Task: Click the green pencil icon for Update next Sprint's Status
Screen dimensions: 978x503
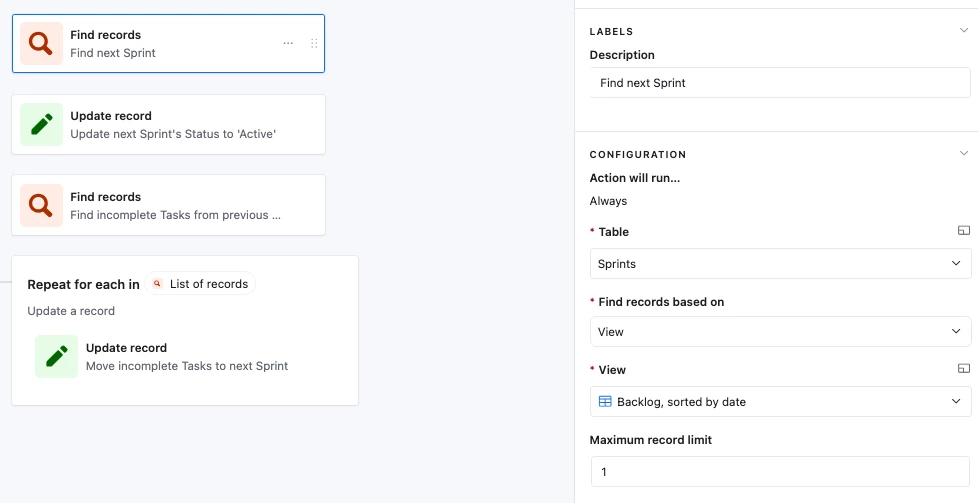Action: click(41, 124)
